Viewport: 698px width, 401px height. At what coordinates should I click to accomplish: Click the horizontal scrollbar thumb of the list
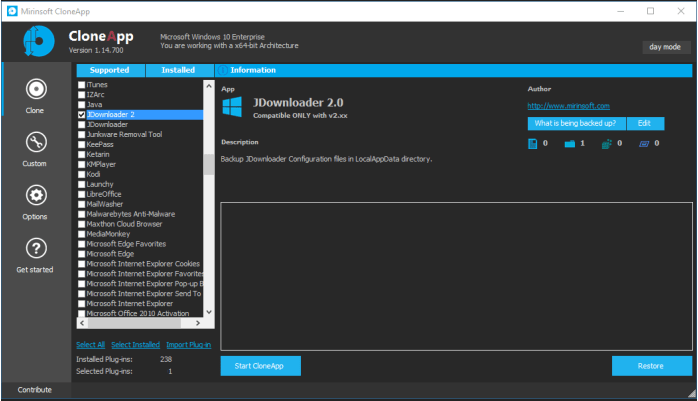coord(134,323)
